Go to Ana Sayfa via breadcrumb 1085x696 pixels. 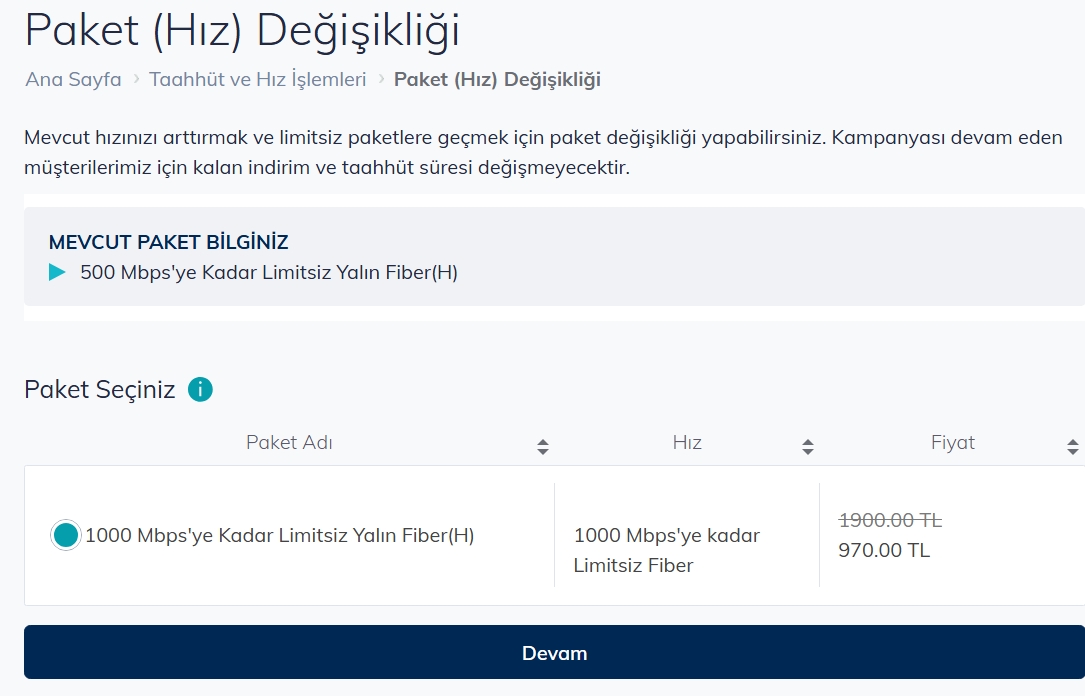(73, 79)
